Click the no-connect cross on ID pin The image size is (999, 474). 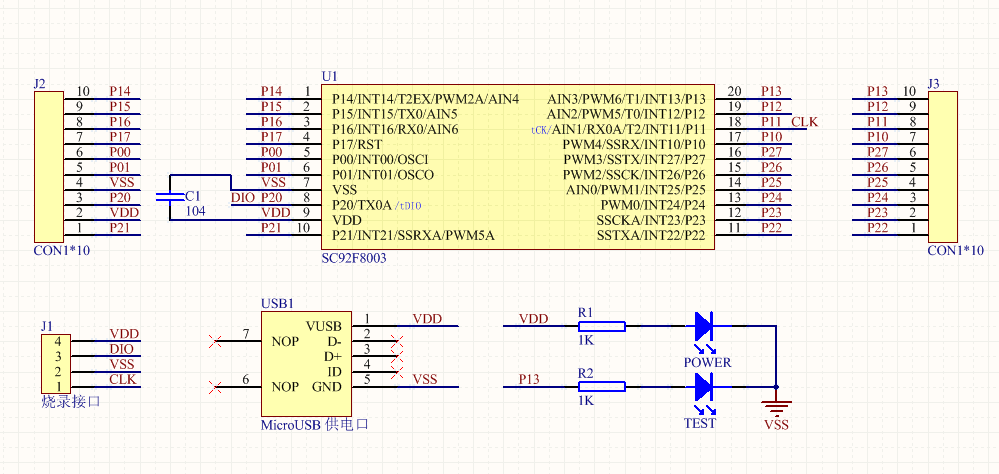397,372
